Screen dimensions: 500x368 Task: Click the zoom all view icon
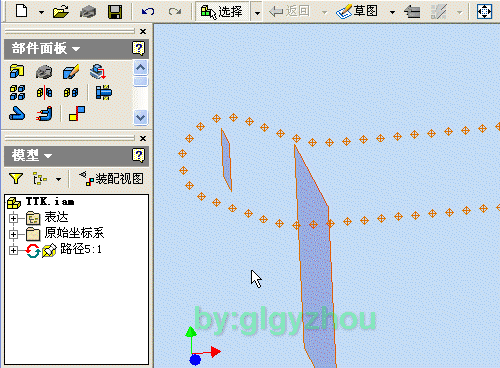pos(484,12)
